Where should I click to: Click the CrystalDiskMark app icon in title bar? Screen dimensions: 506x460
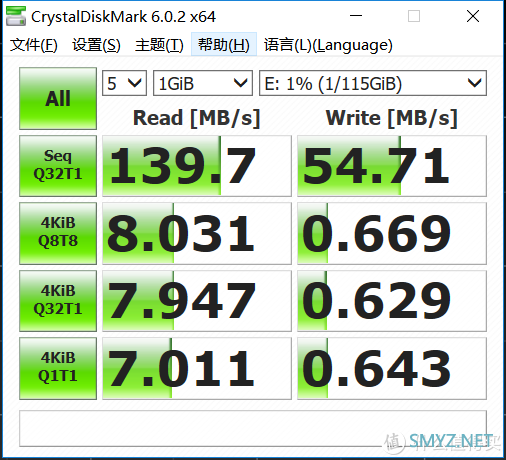16,16
